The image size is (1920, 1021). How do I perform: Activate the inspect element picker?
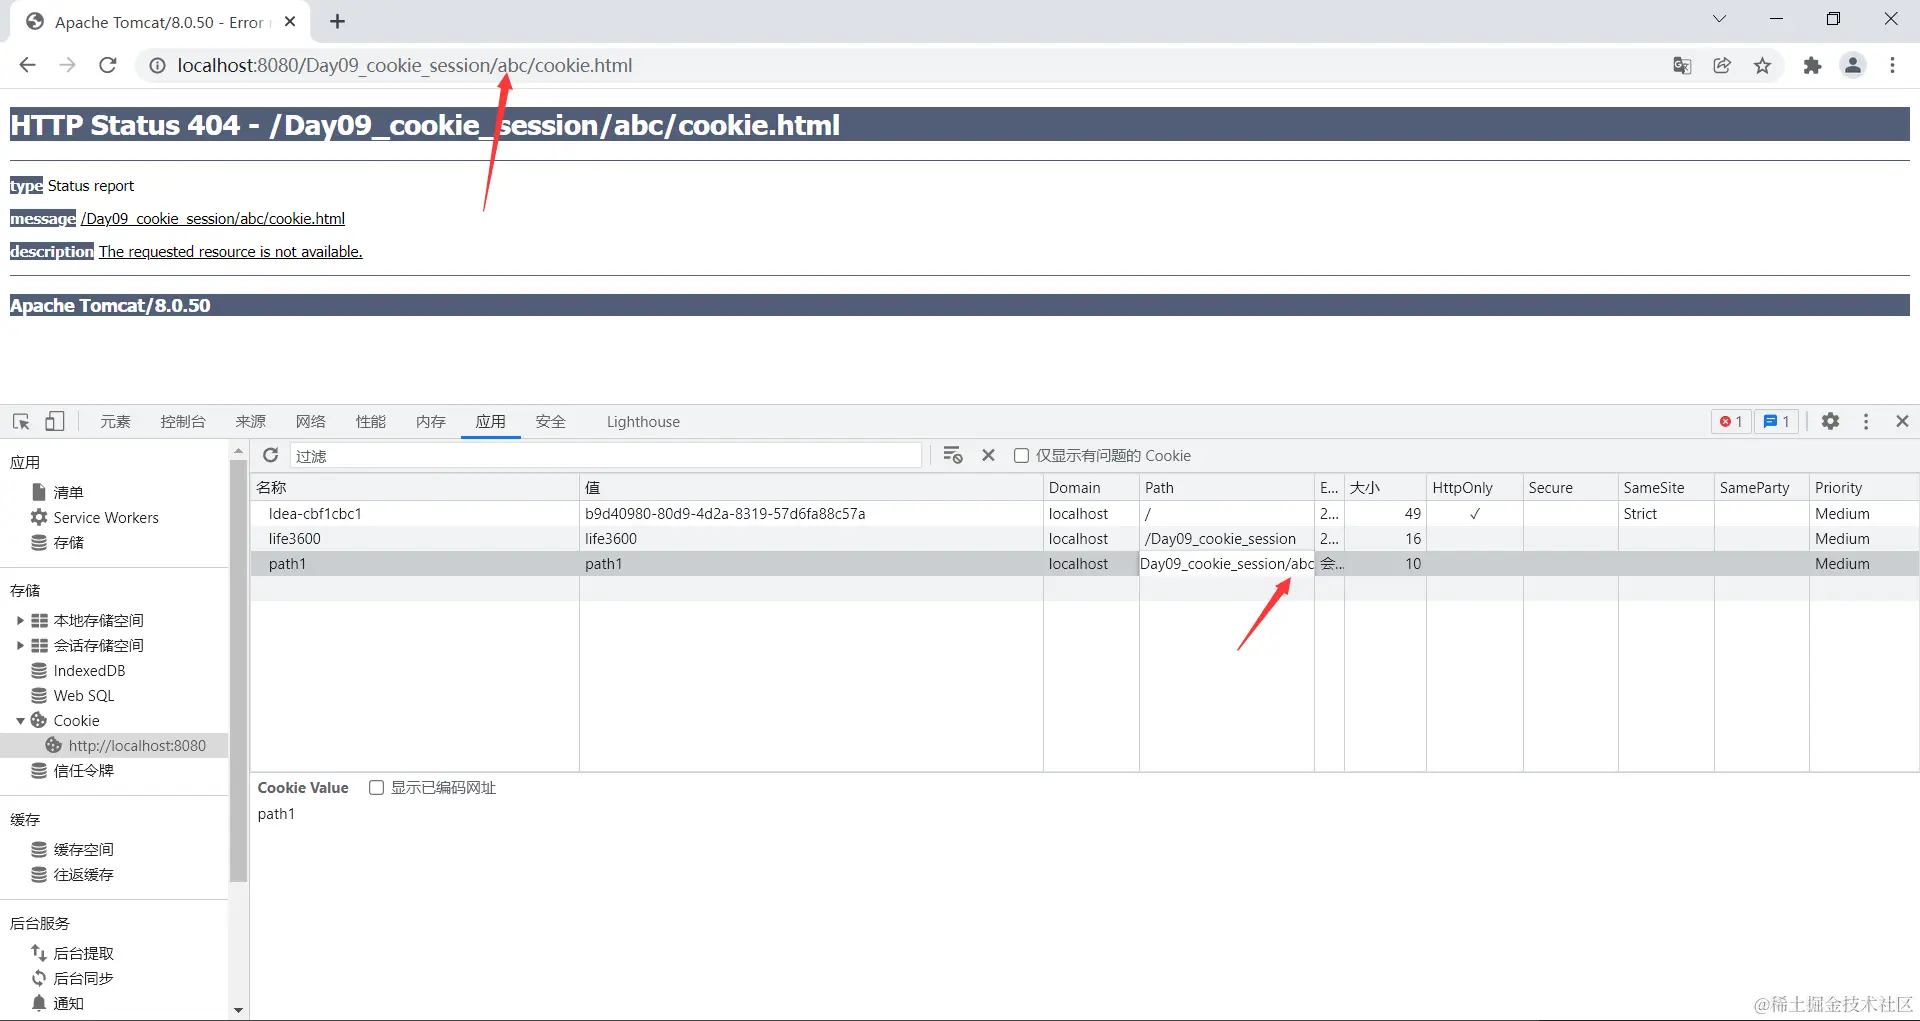[21, 421]
